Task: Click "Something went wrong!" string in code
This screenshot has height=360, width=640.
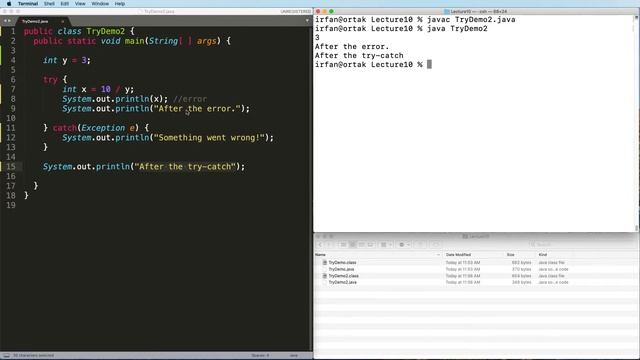Action: coord(209,138)
